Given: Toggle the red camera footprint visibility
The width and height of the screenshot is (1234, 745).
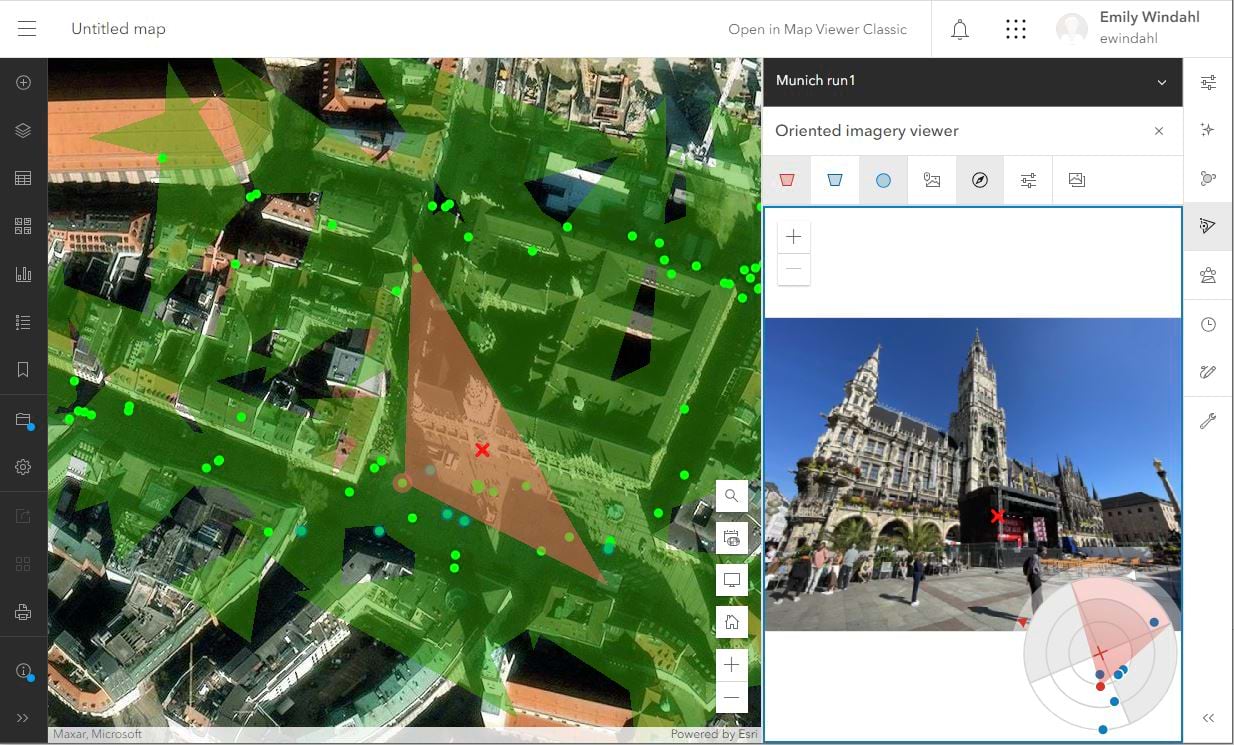Looking at the screenshot, I should coord(787,180).
